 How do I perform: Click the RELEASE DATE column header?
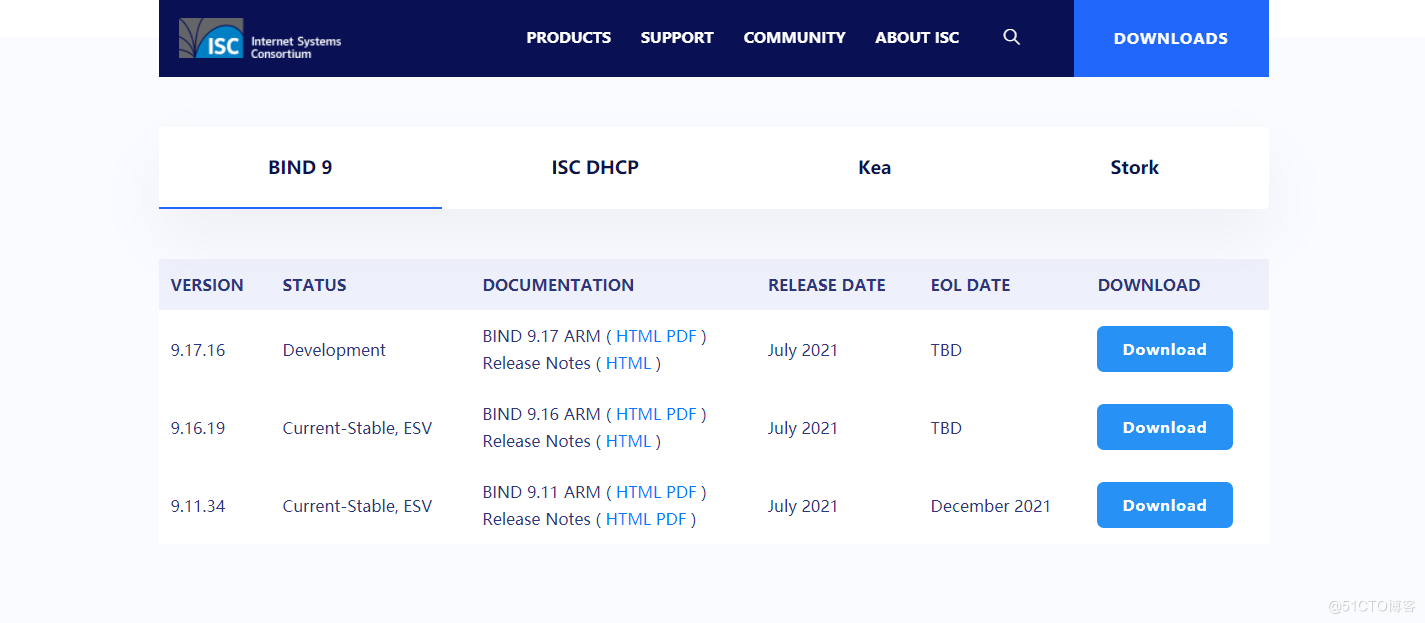point(827,285)
